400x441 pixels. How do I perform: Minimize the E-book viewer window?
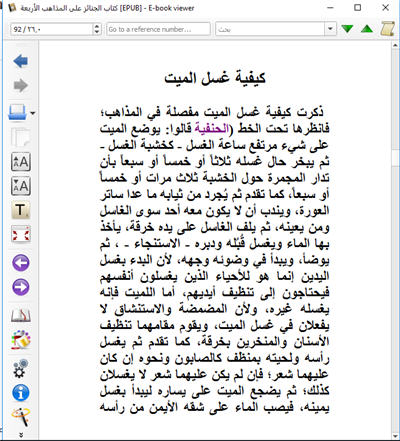[330, 7]
